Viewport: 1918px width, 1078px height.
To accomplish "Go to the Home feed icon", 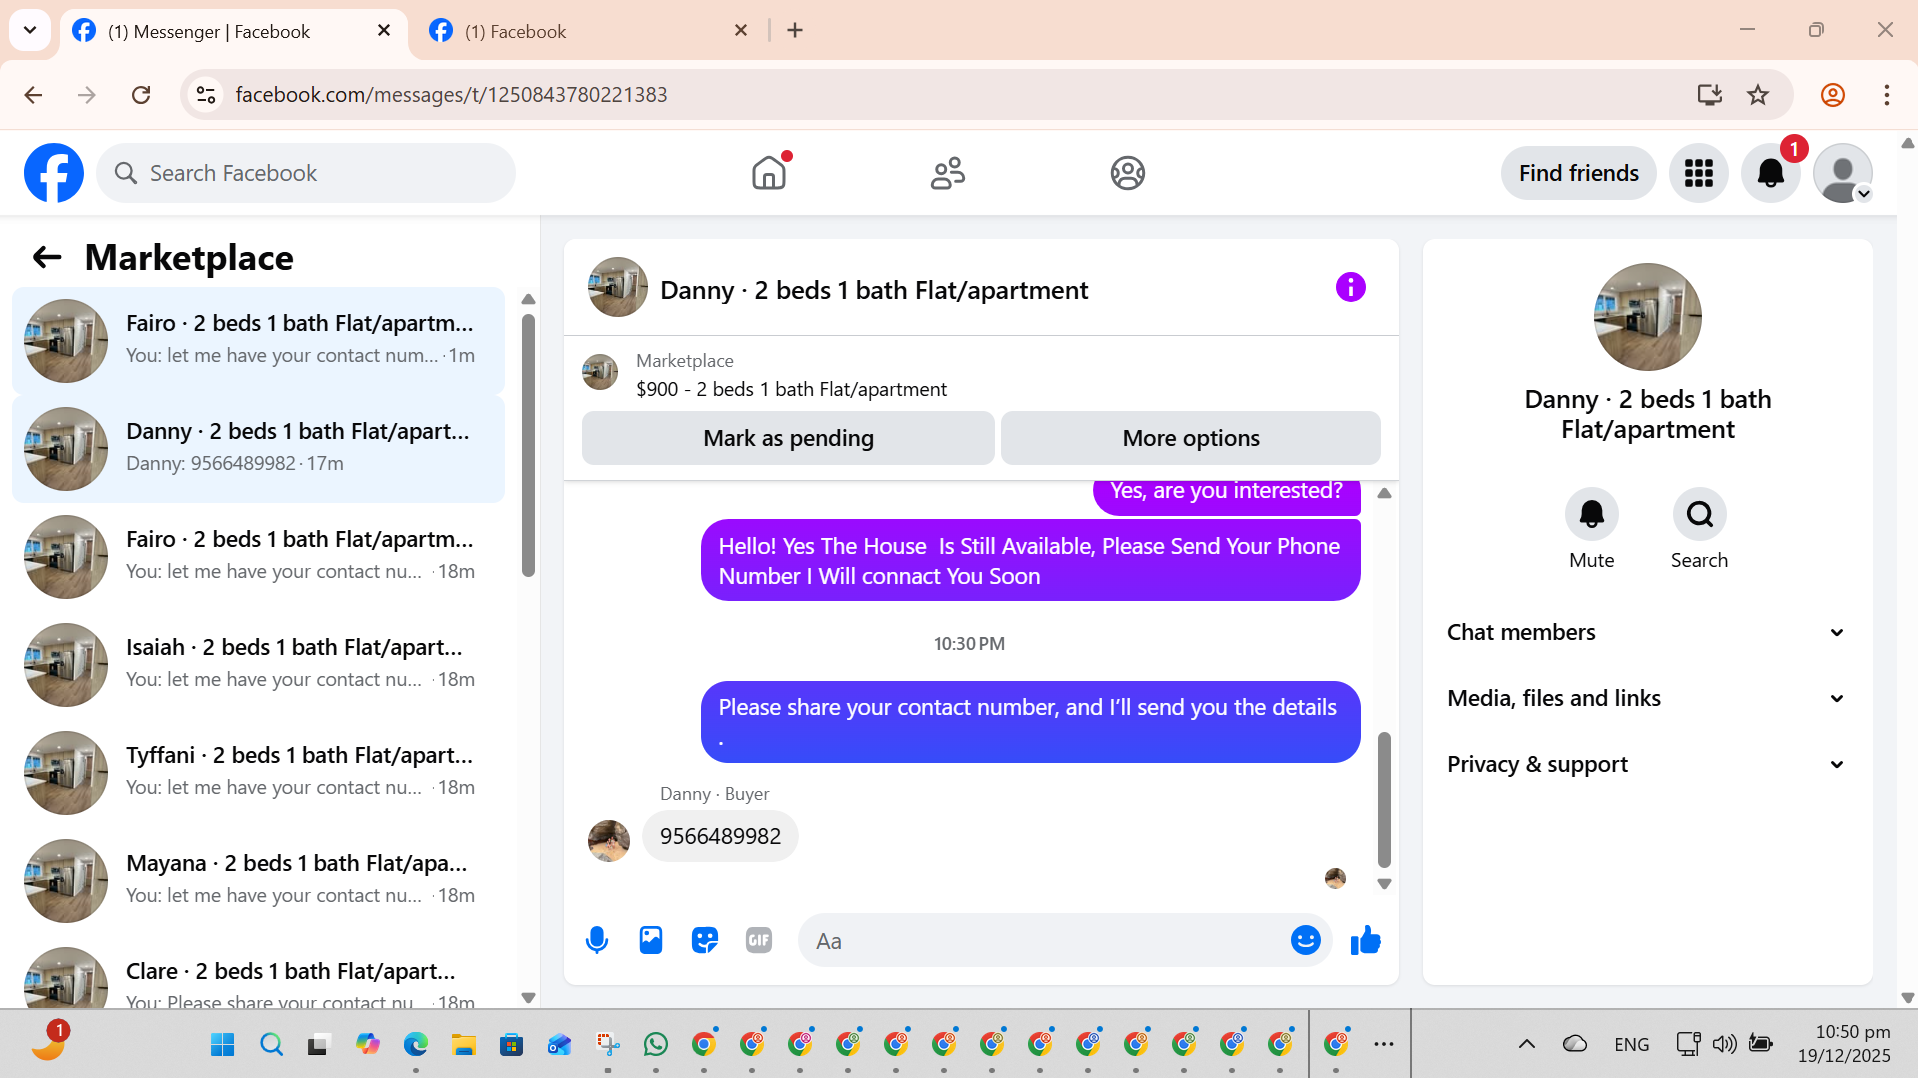I will 769,173.
